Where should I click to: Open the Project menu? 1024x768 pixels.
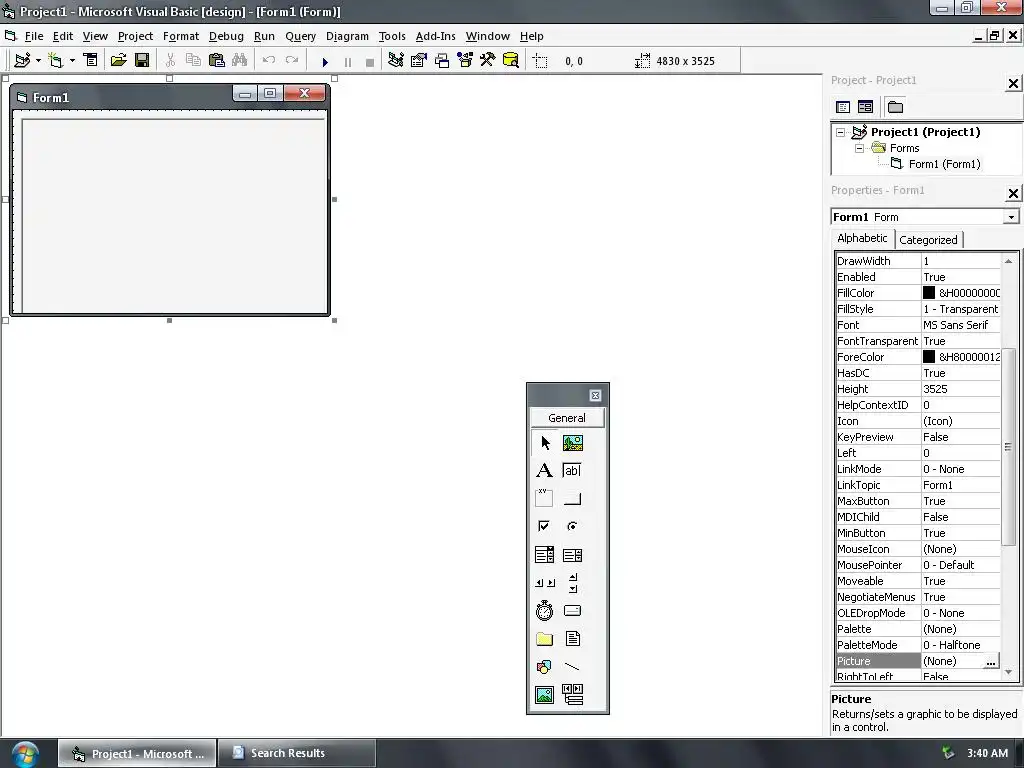[135, 36]
